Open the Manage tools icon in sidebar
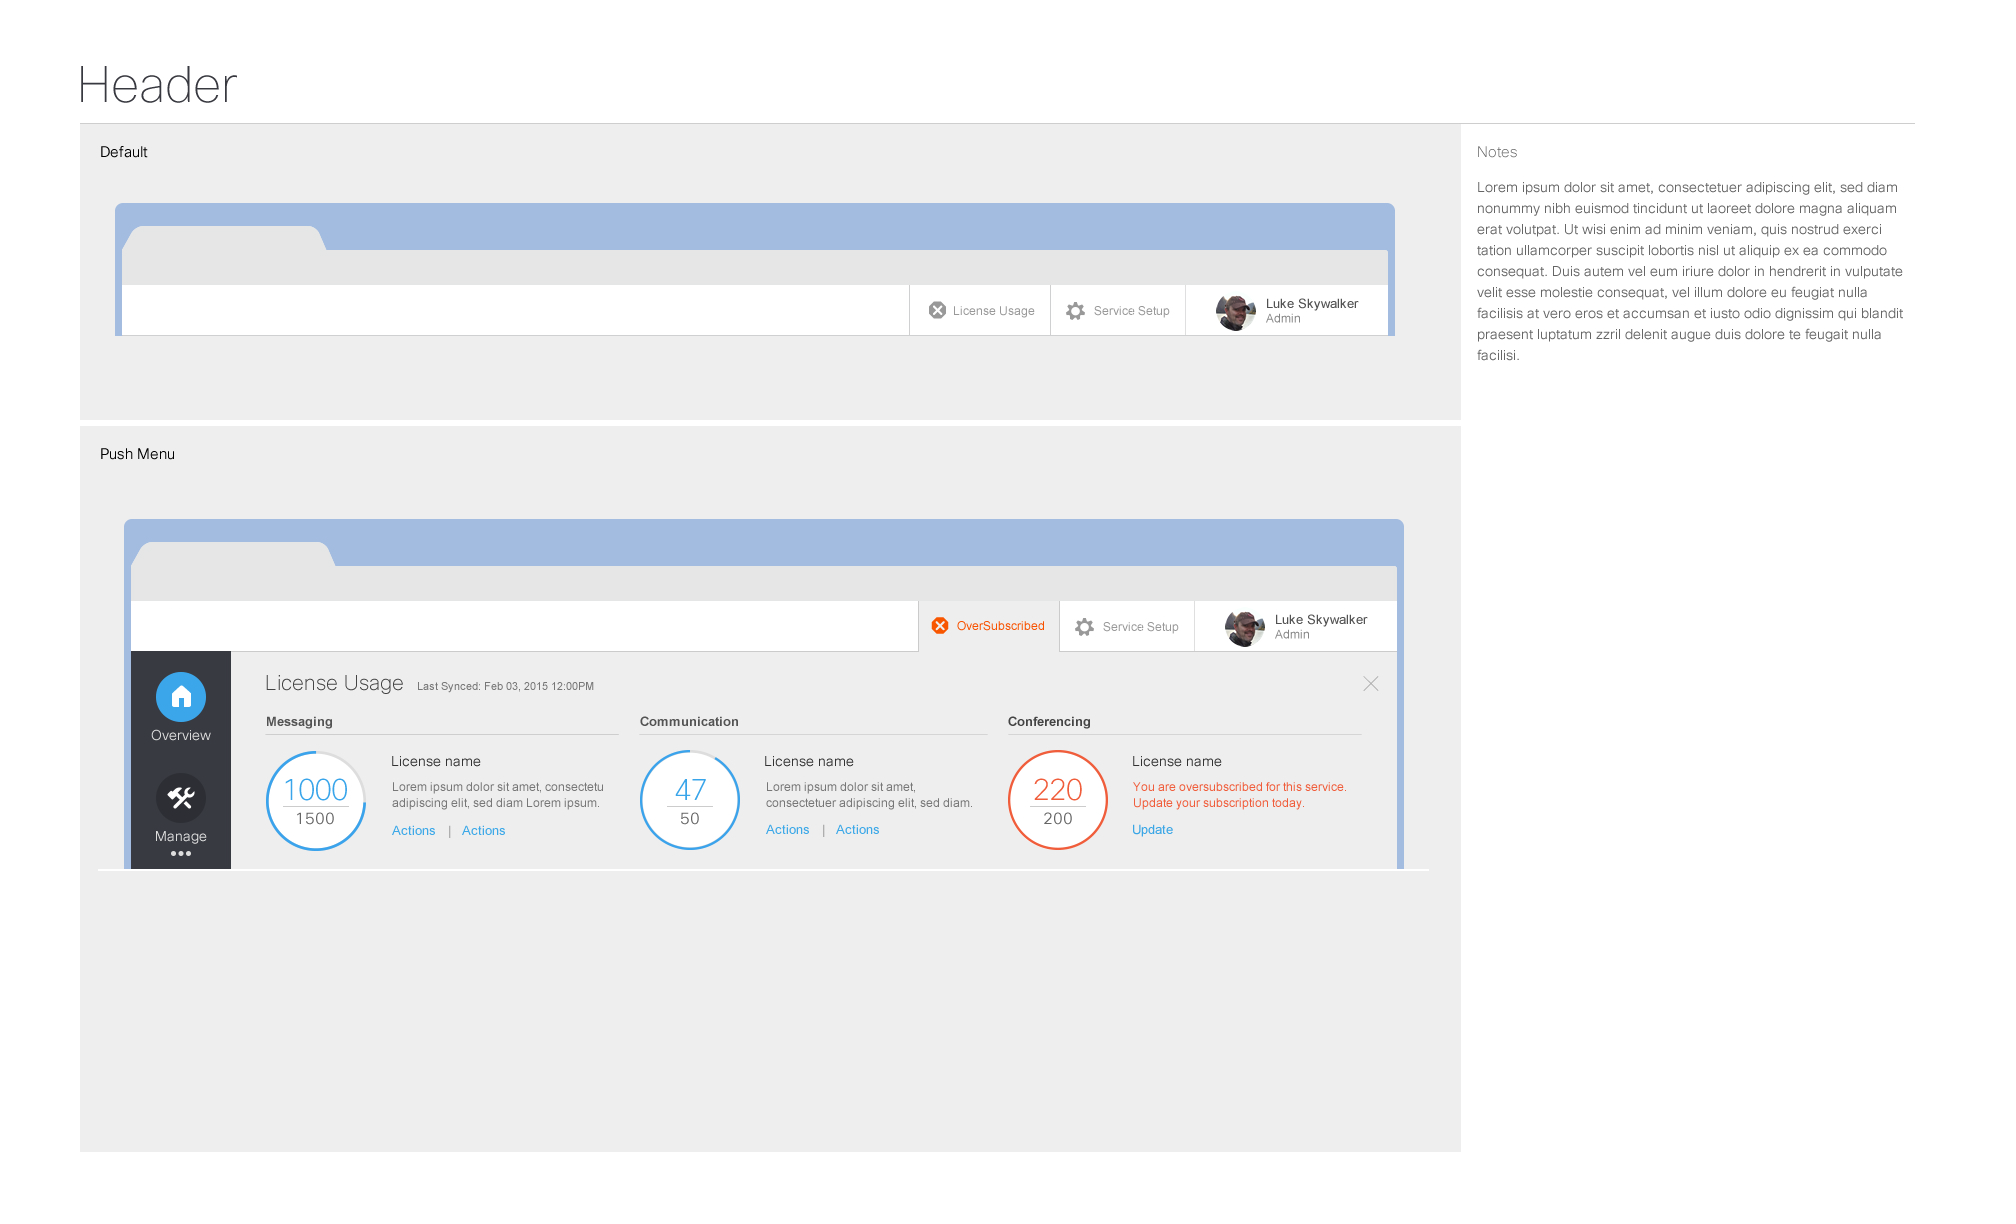The width and height of the screenshot is (2016, 1224). tap(181, 798)
